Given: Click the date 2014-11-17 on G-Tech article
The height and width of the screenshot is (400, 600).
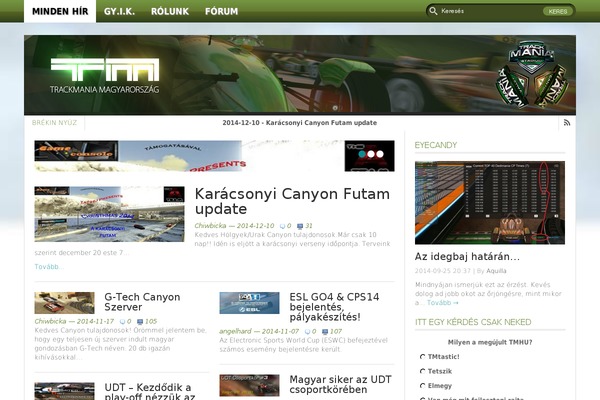Looking at the screenshot, I should (x=95, y=322).
